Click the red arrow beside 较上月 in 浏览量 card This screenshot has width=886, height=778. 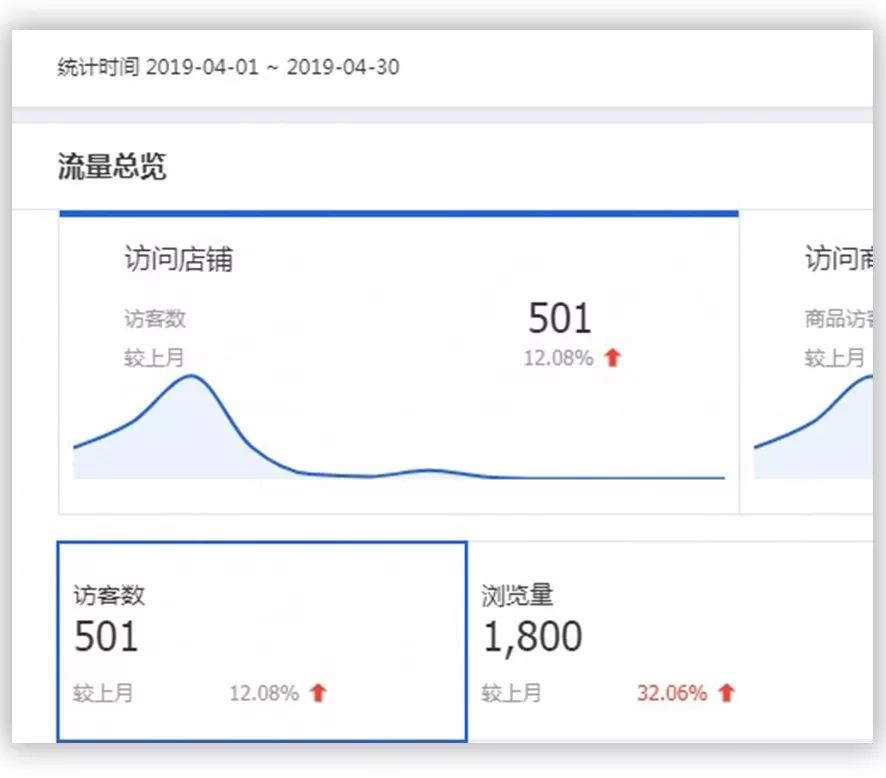click(729, 692)
